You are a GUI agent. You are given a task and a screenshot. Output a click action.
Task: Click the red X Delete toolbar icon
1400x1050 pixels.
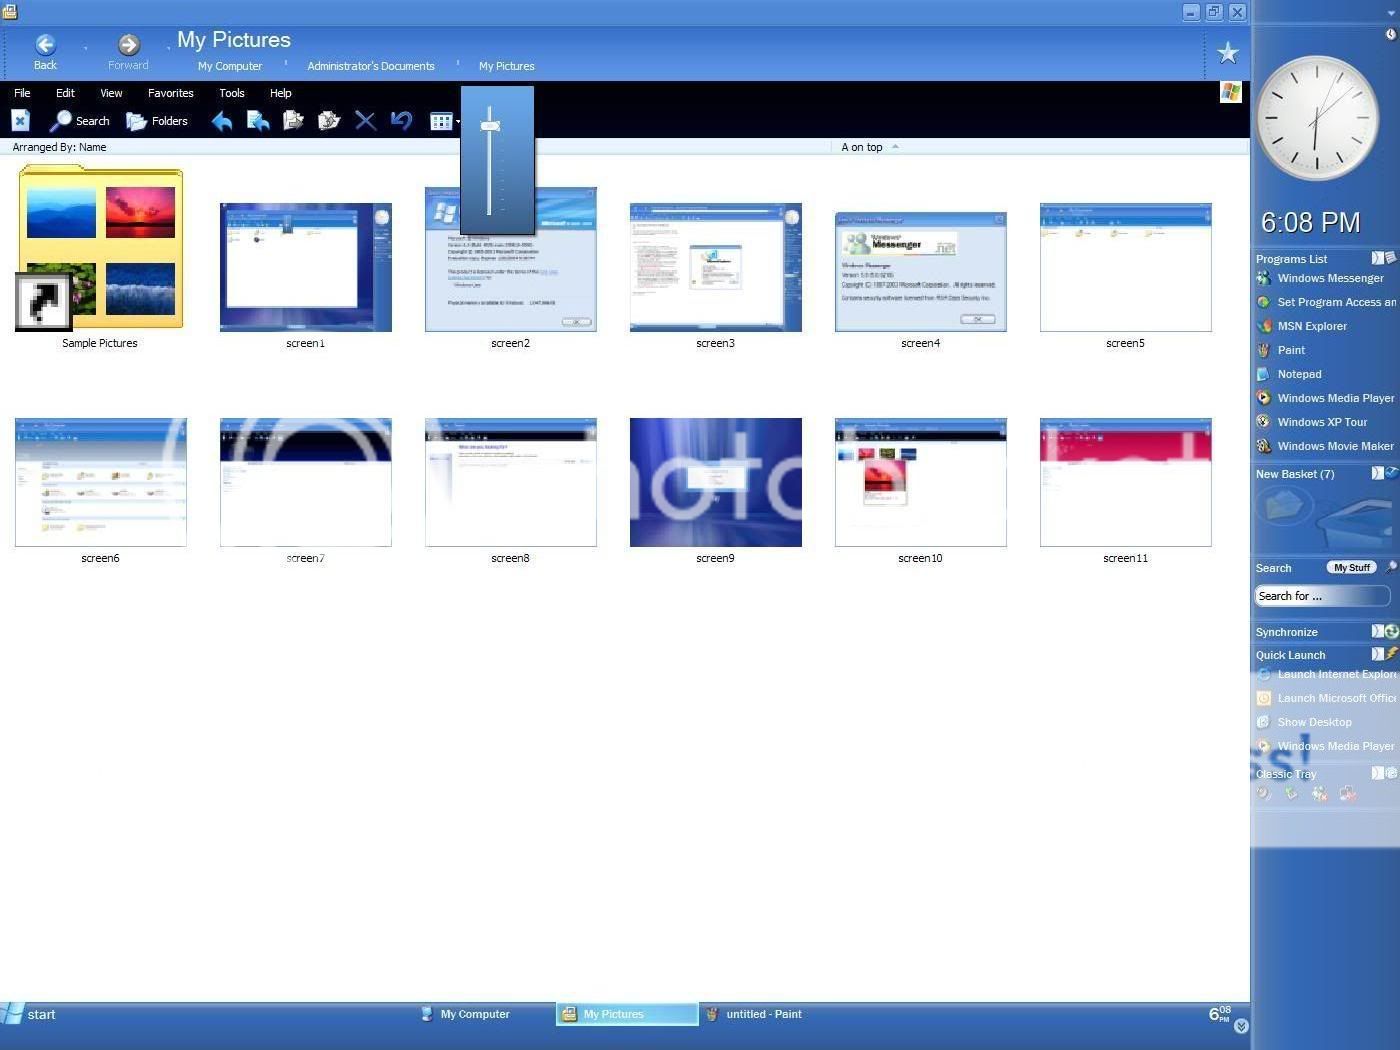pyautogui.click(x=365, y=121)
